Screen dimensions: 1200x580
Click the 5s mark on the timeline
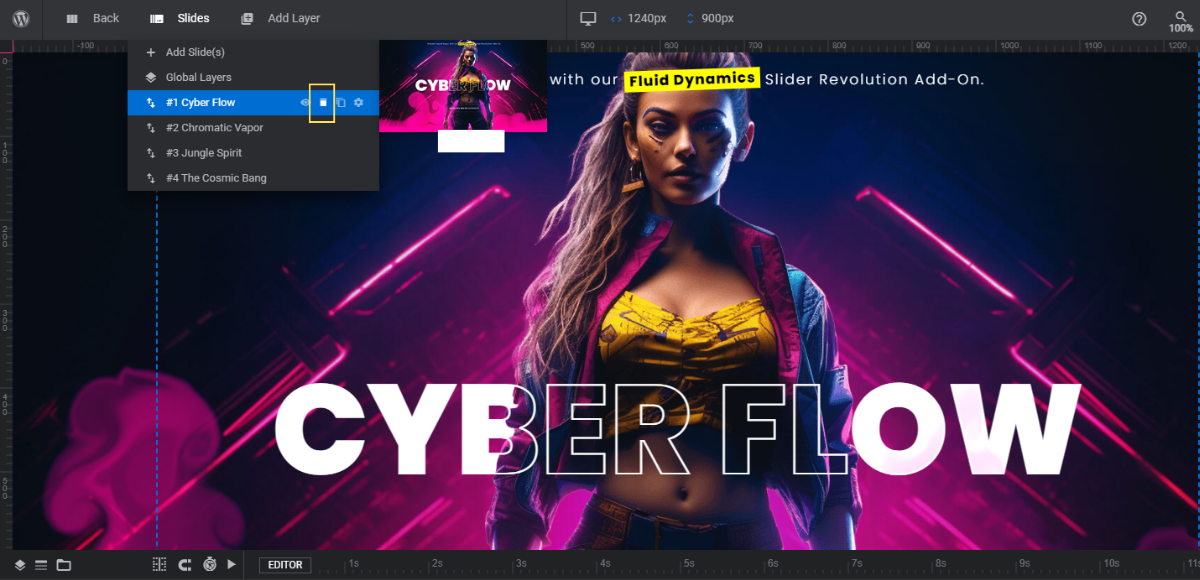[x=688, y=564]
